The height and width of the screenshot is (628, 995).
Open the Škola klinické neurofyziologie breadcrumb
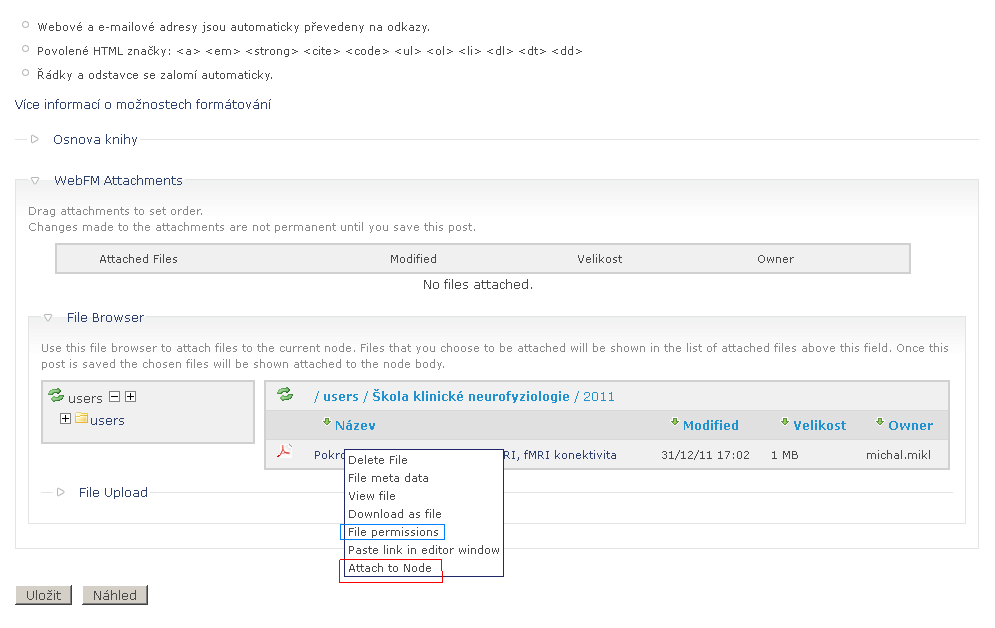[x=471, y=397]
